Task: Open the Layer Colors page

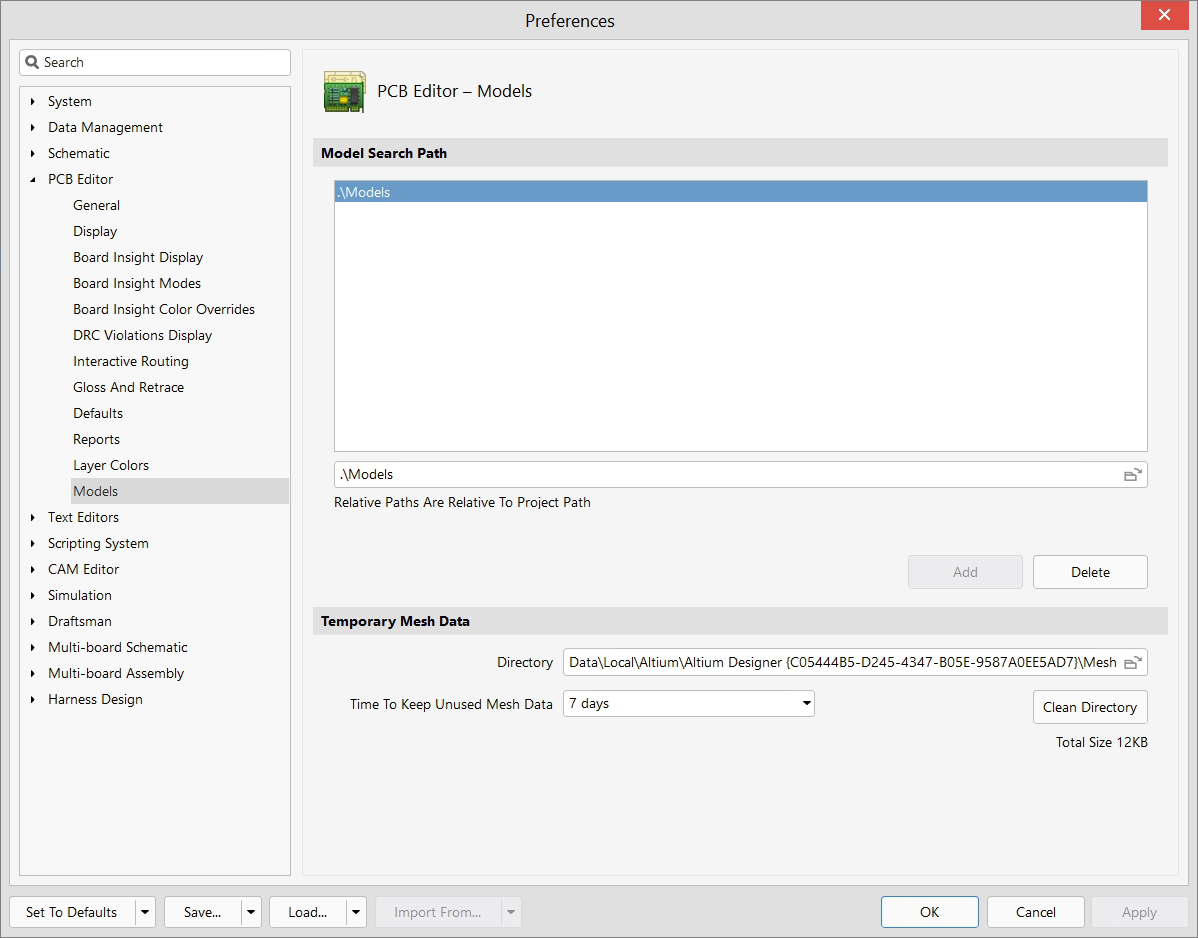Action: click(111, 465)
